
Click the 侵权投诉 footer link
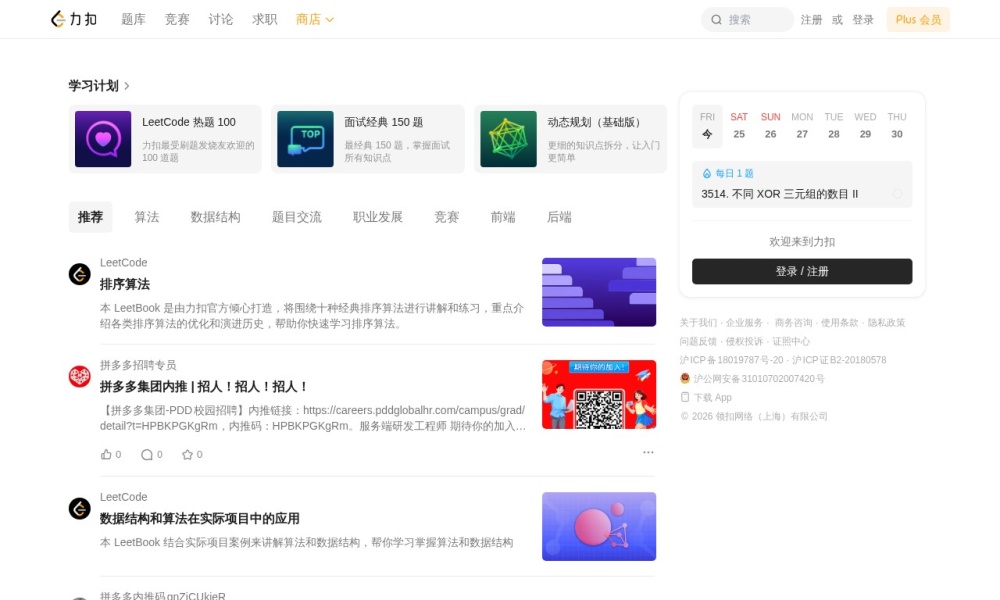(744, 341)
